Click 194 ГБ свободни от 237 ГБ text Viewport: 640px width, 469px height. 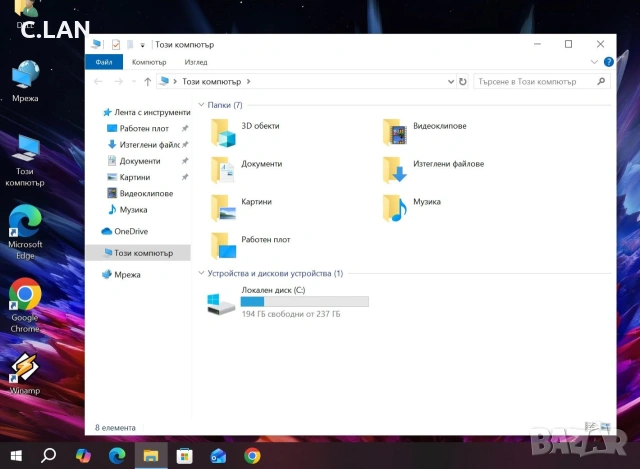click(291, 314)
